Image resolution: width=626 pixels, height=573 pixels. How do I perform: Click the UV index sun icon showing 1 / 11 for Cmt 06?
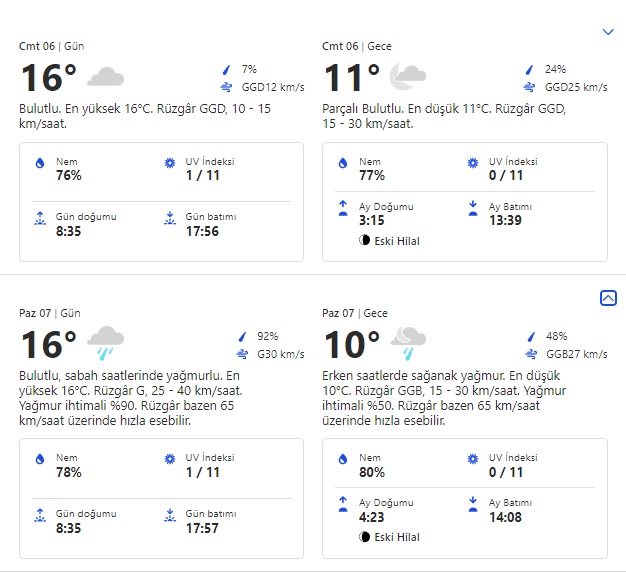(168, 163)
